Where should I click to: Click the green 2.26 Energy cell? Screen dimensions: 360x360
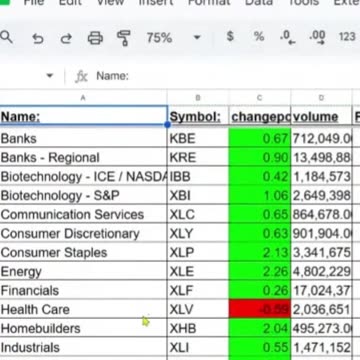260,271
